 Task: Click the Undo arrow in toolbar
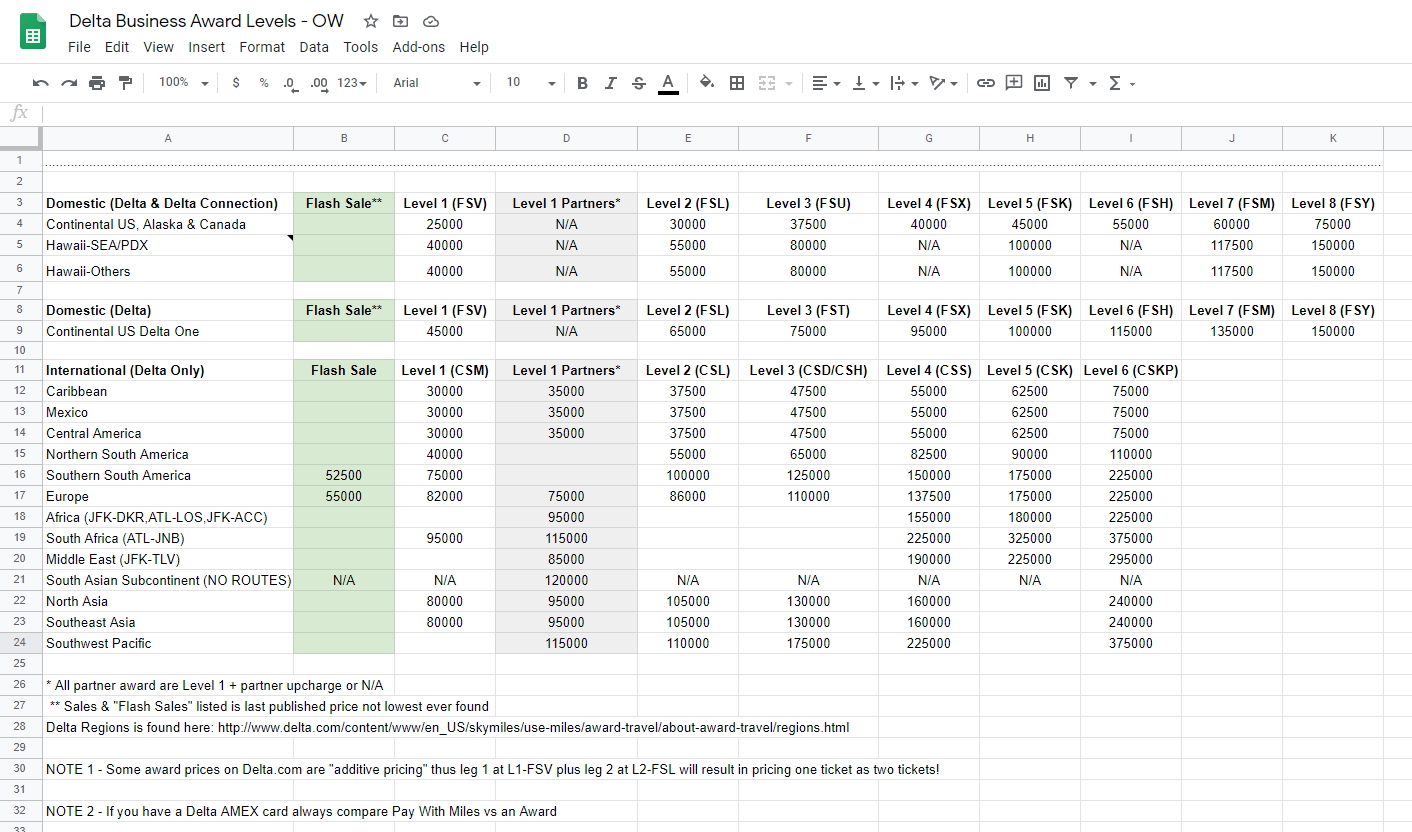click(40, 83)
